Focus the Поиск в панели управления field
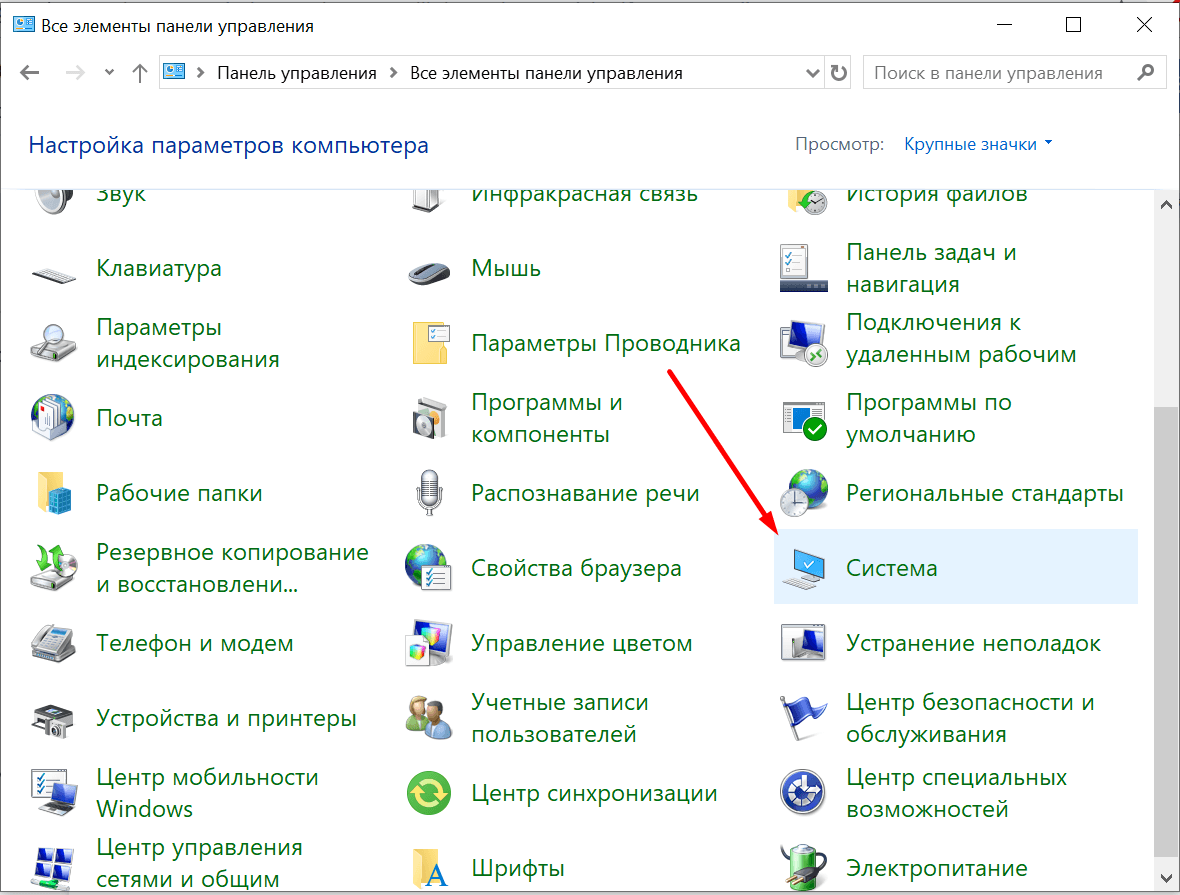The width and height of the screenshot is (1180, 895). 1014,73
